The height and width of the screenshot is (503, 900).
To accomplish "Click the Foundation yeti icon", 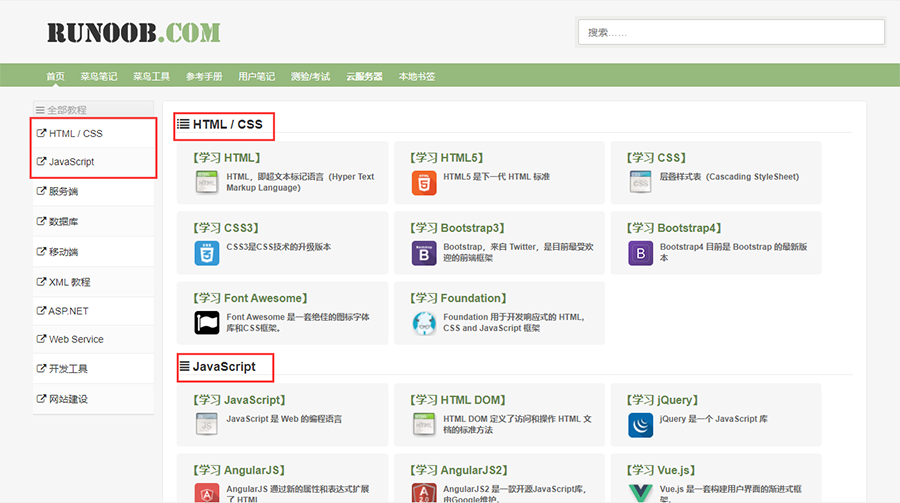I will tap(424, 323).
